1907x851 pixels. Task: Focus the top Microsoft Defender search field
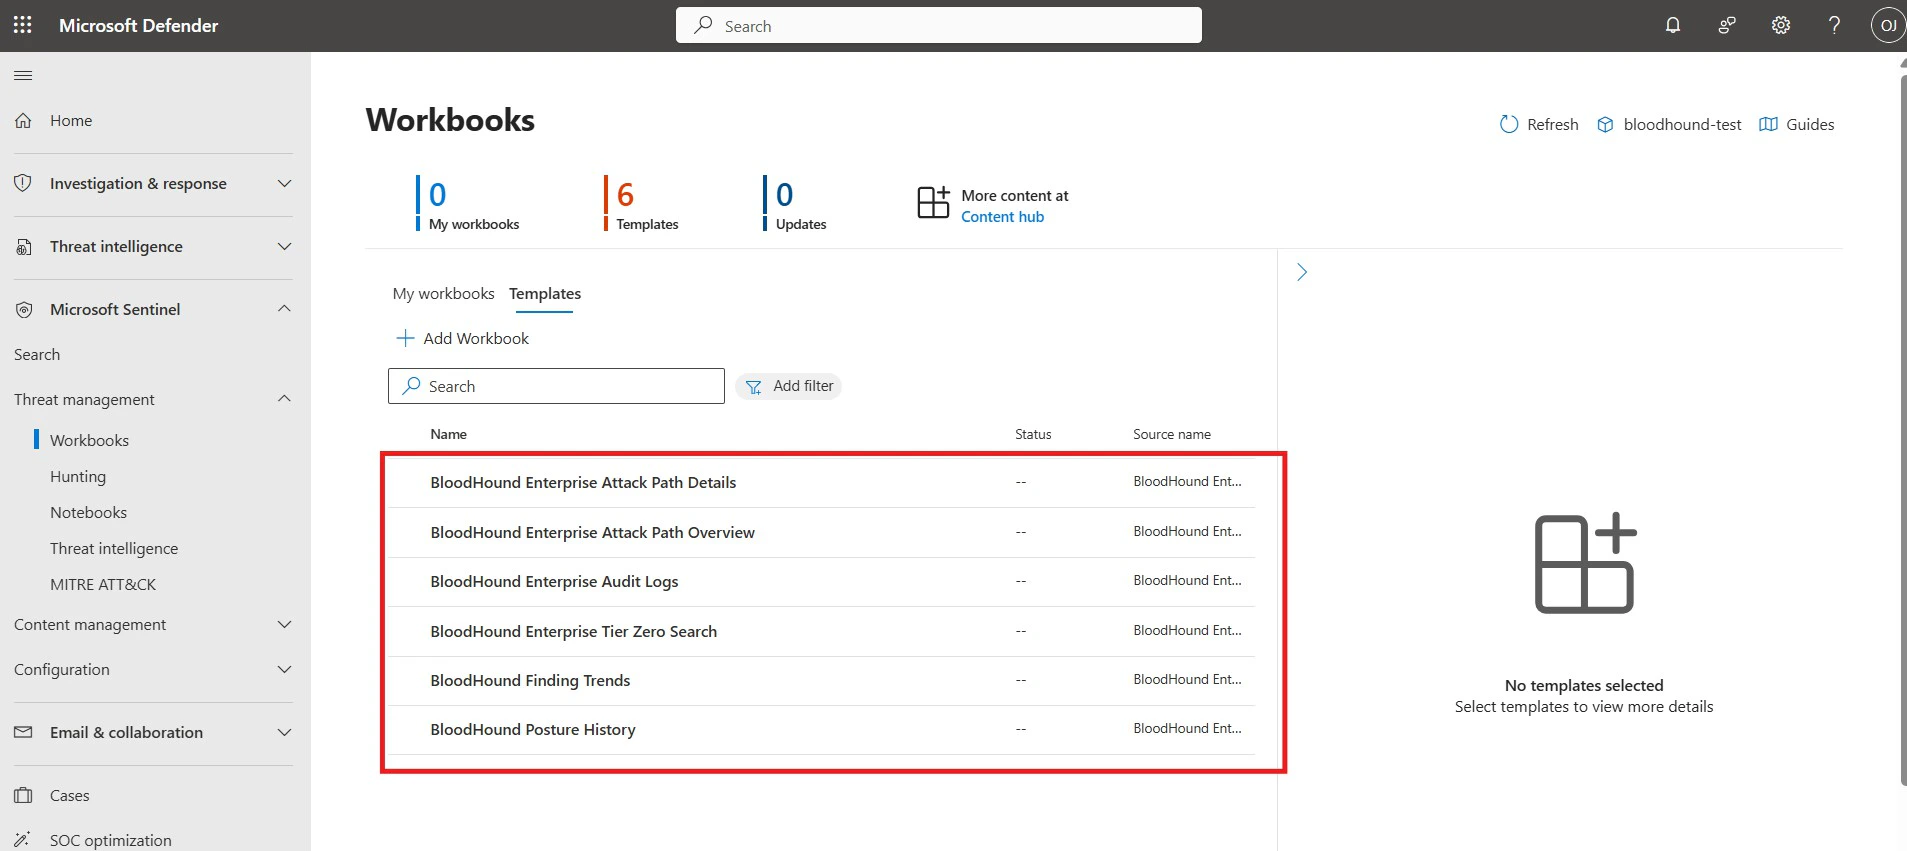point(938,25)
